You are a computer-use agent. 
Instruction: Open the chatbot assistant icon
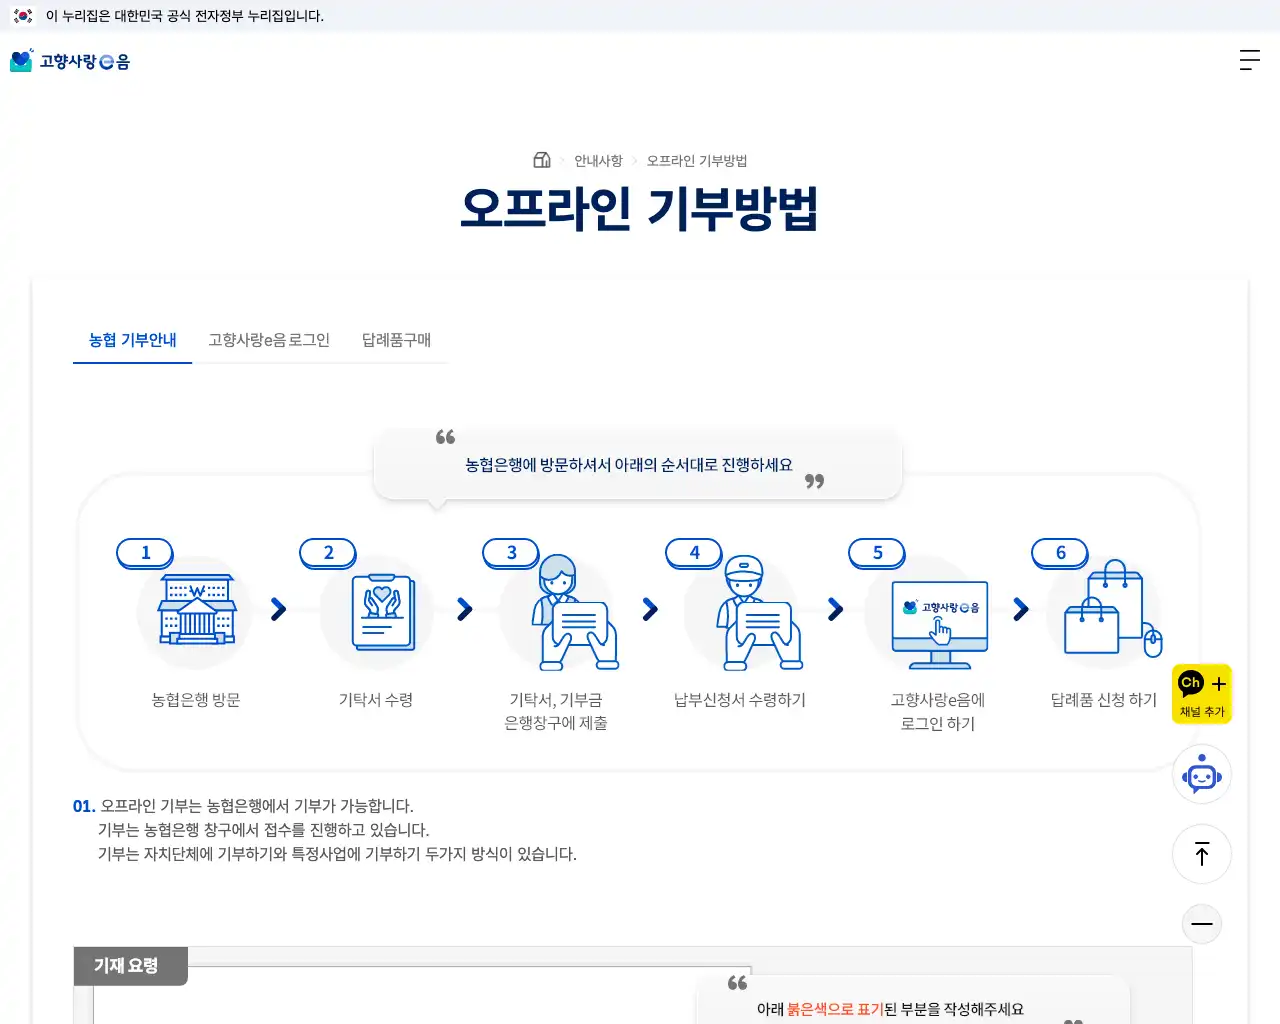(x=1202, y=774)
